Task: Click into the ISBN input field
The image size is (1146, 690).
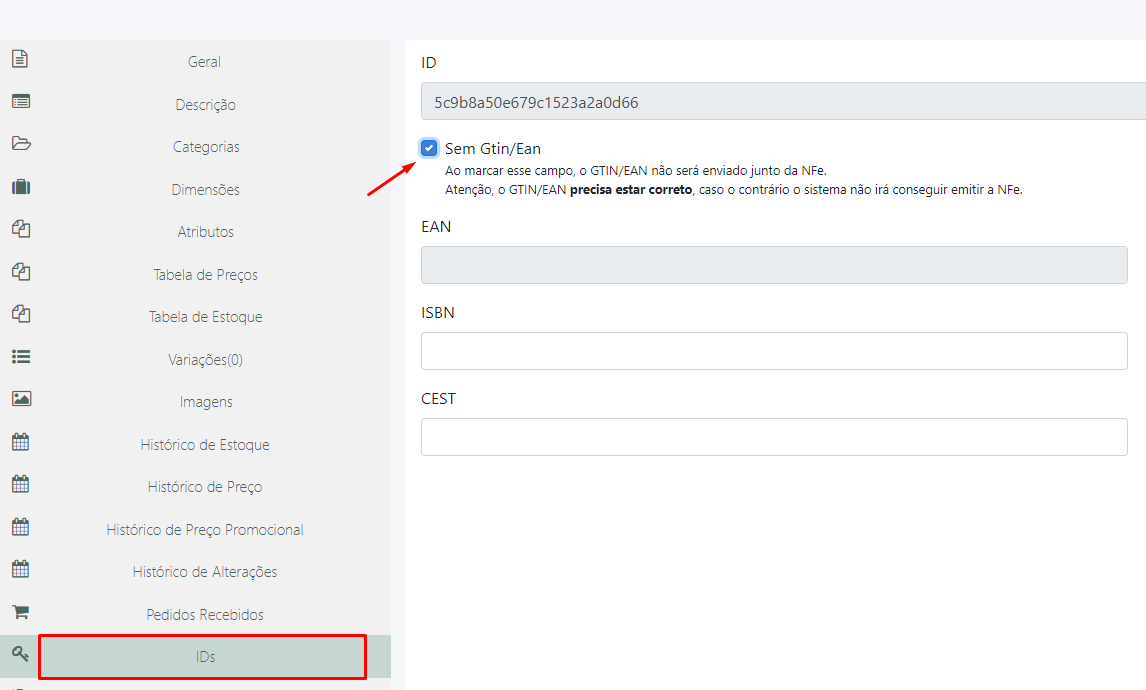Action: [x=773, y=351]
